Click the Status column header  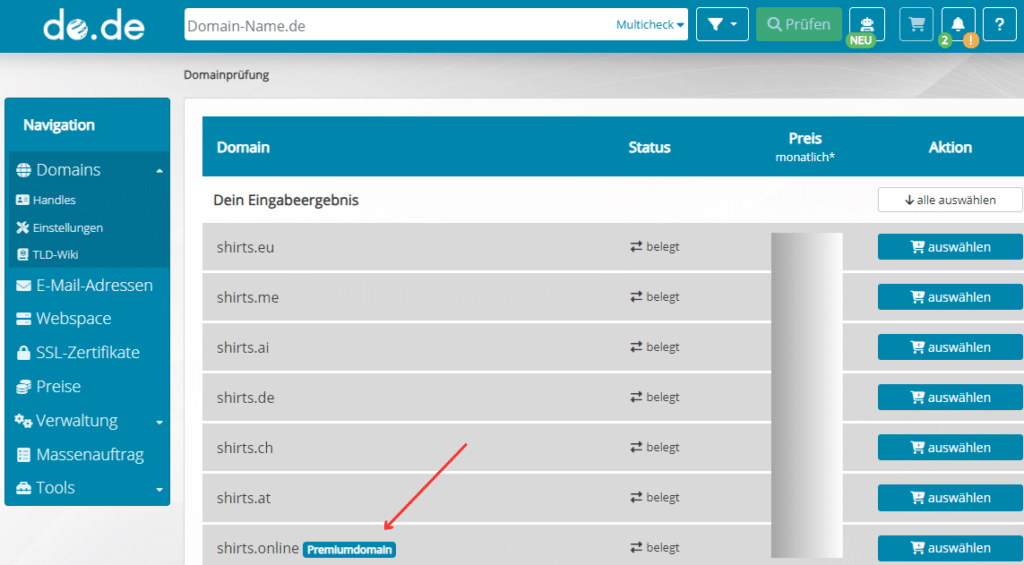[x=649, y=147]
